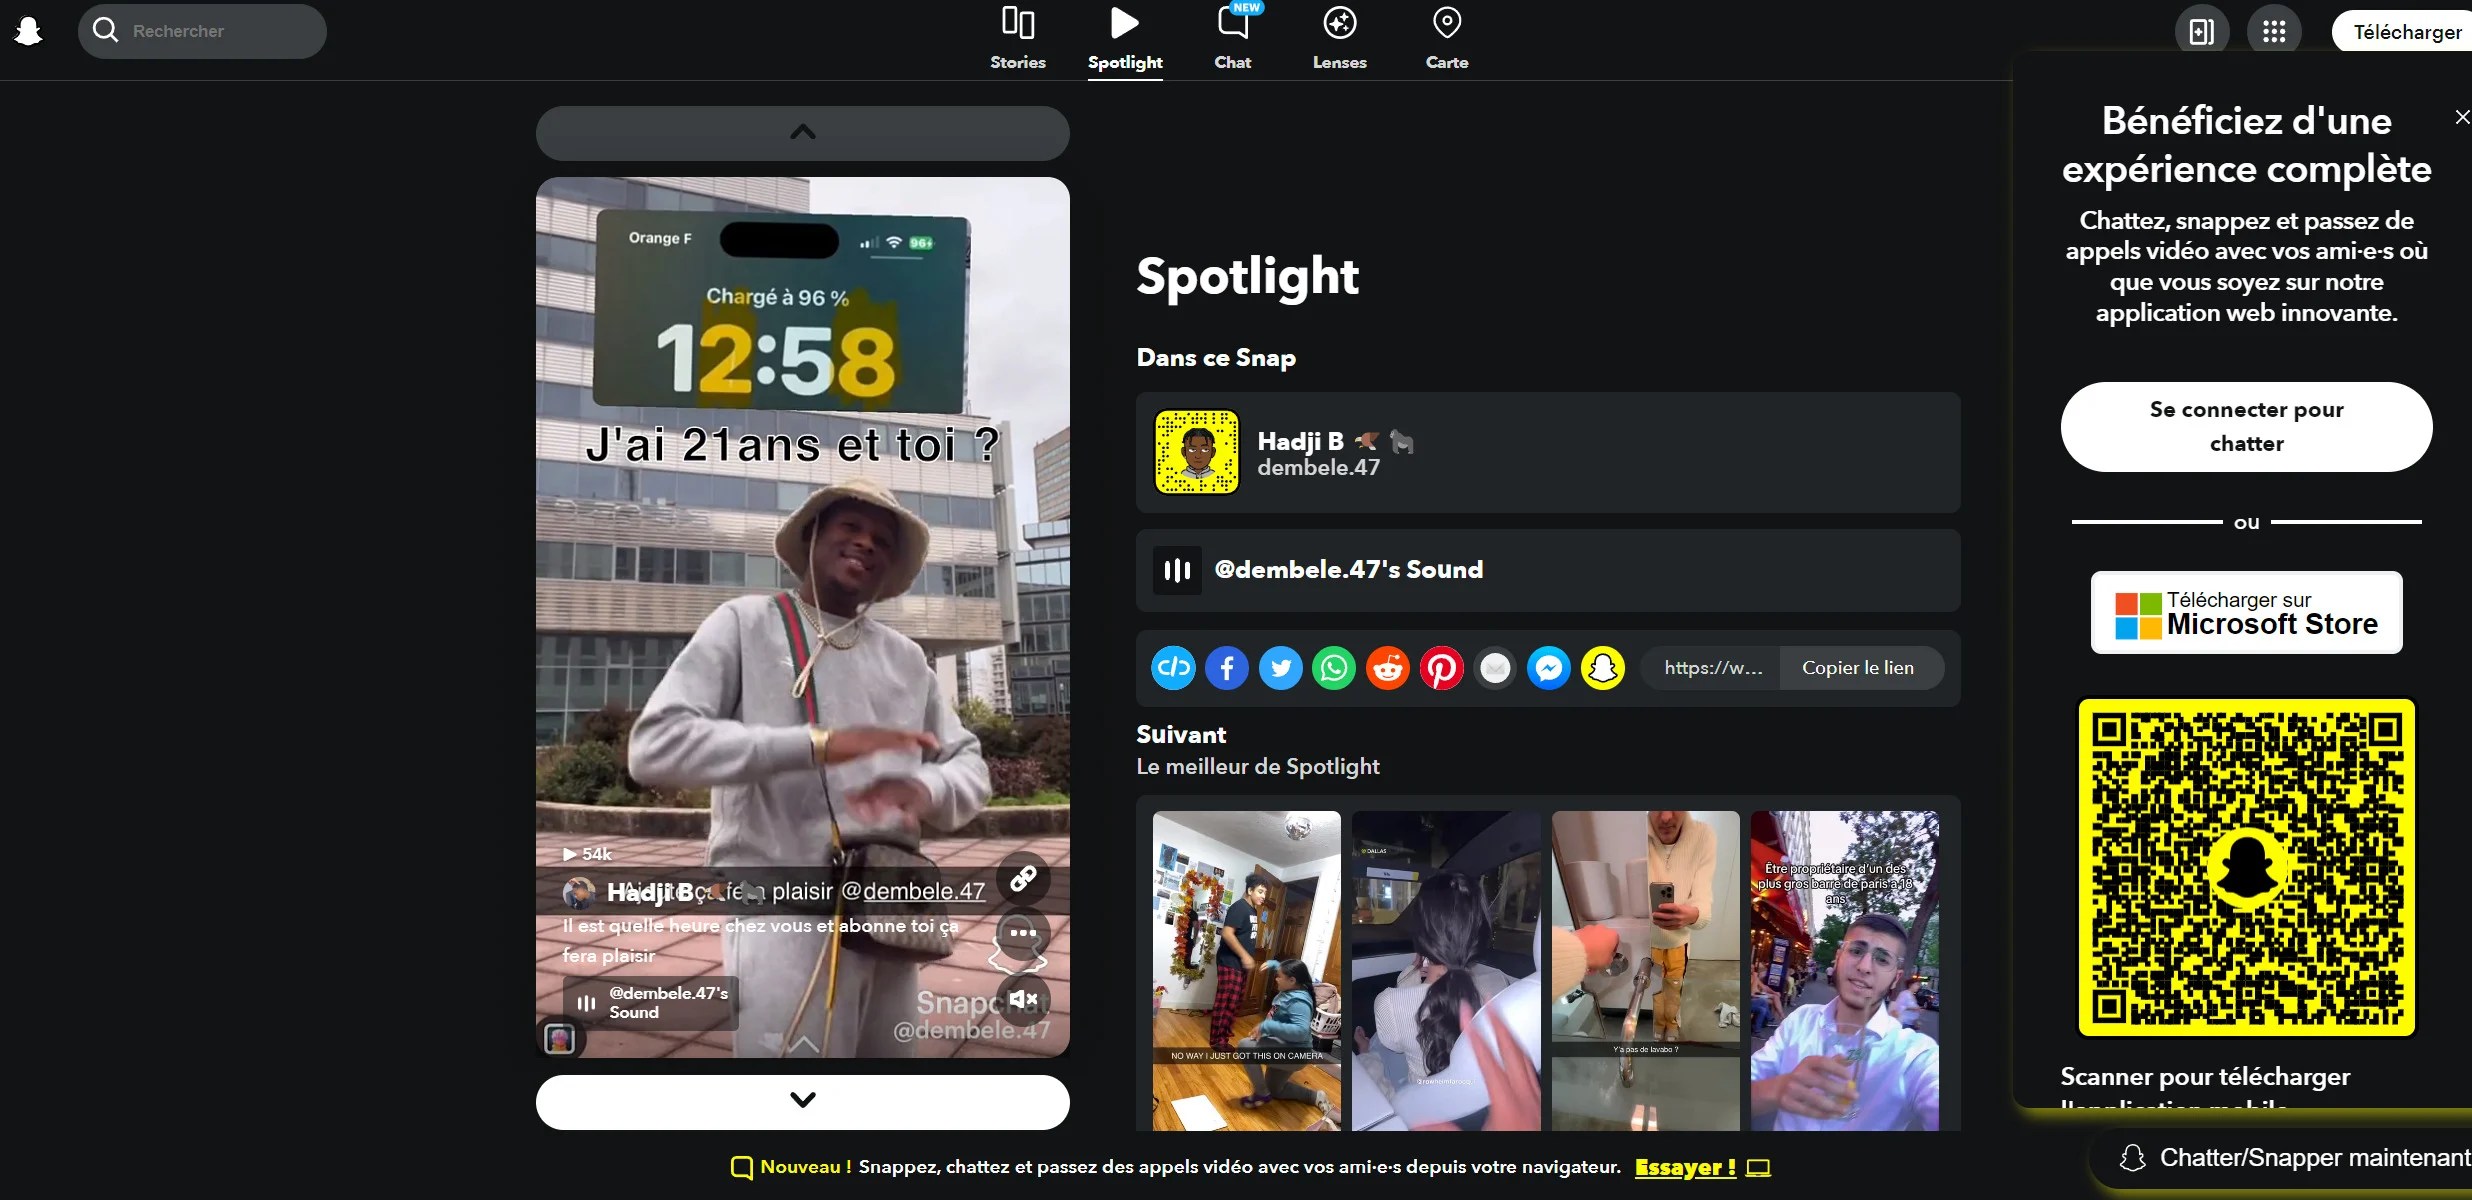Share the Snap via WhatsApp icon
Viewport: 2472px width, 1200px height.
pyautogui.click(x=1334, y=667)
